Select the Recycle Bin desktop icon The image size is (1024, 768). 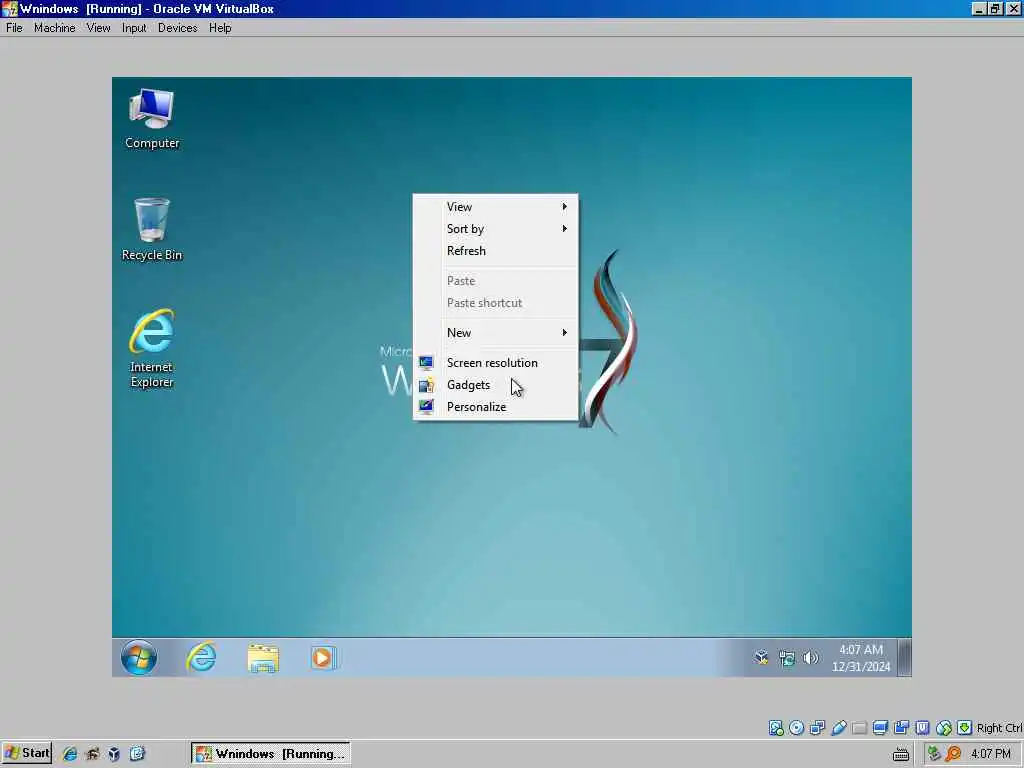coord(152,230)
